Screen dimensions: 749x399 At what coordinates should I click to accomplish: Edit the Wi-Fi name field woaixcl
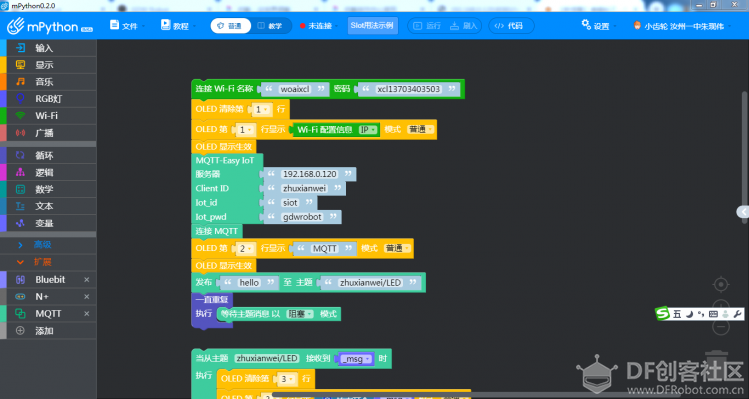(295, 89)
